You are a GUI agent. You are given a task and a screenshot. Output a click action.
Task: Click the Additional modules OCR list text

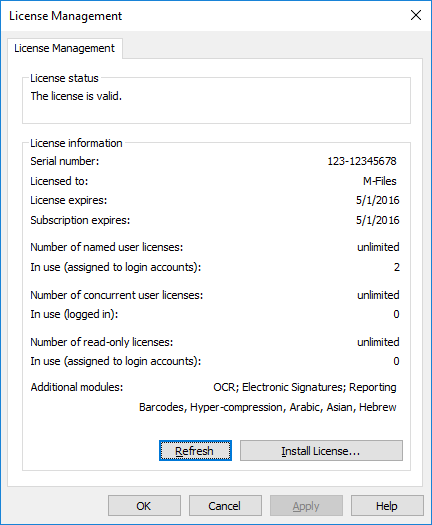(x=305, y=387)
